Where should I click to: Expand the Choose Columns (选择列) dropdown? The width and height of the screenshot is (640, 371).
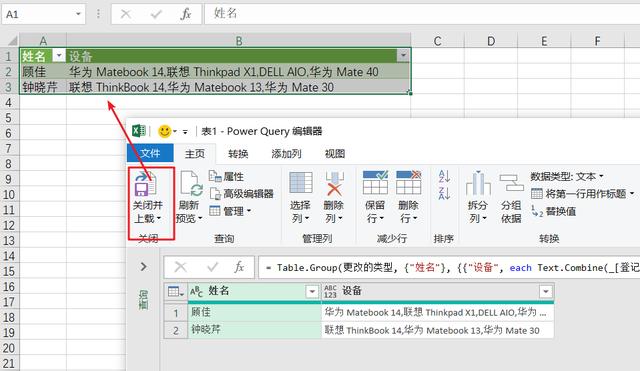point(307,219)
